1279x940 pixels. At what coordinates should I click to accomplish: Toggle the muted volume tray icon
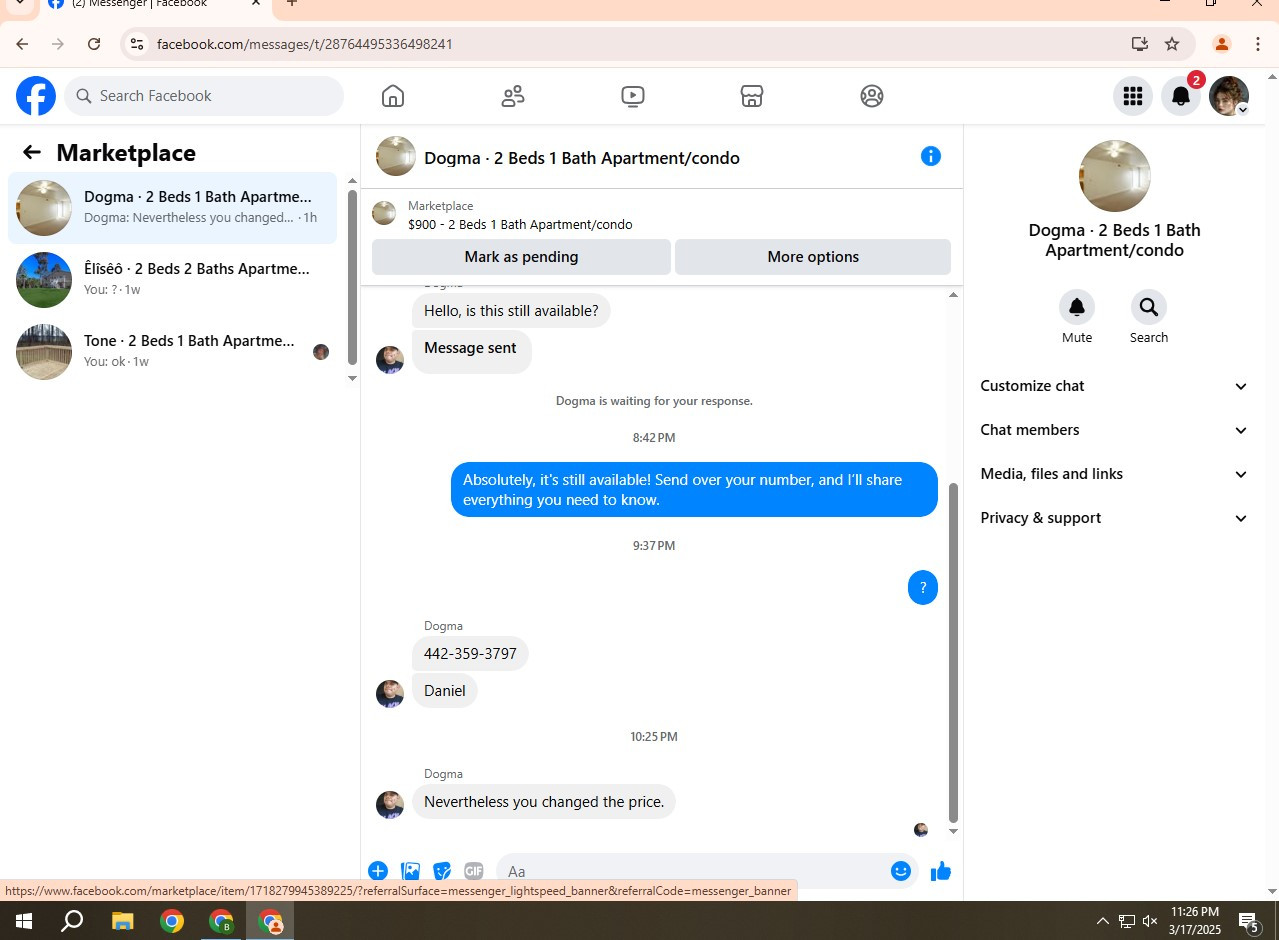1150,921
